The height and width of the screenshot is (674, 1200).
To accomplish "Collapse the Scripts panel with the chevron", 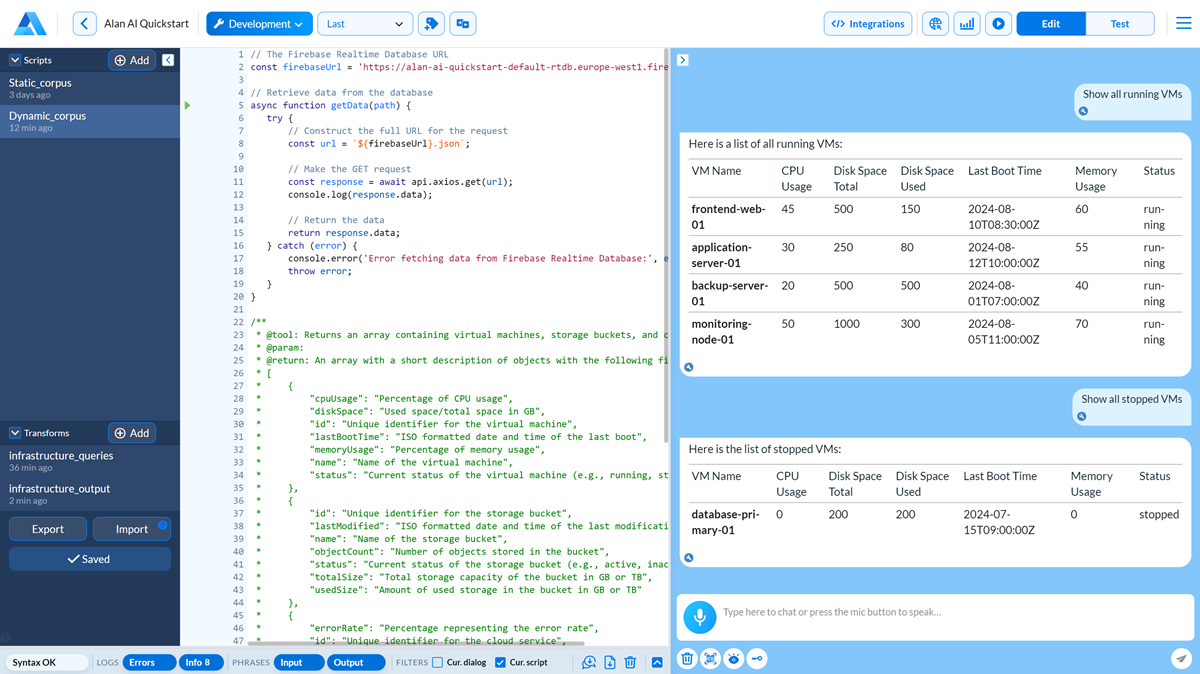I will pos(166,60).
